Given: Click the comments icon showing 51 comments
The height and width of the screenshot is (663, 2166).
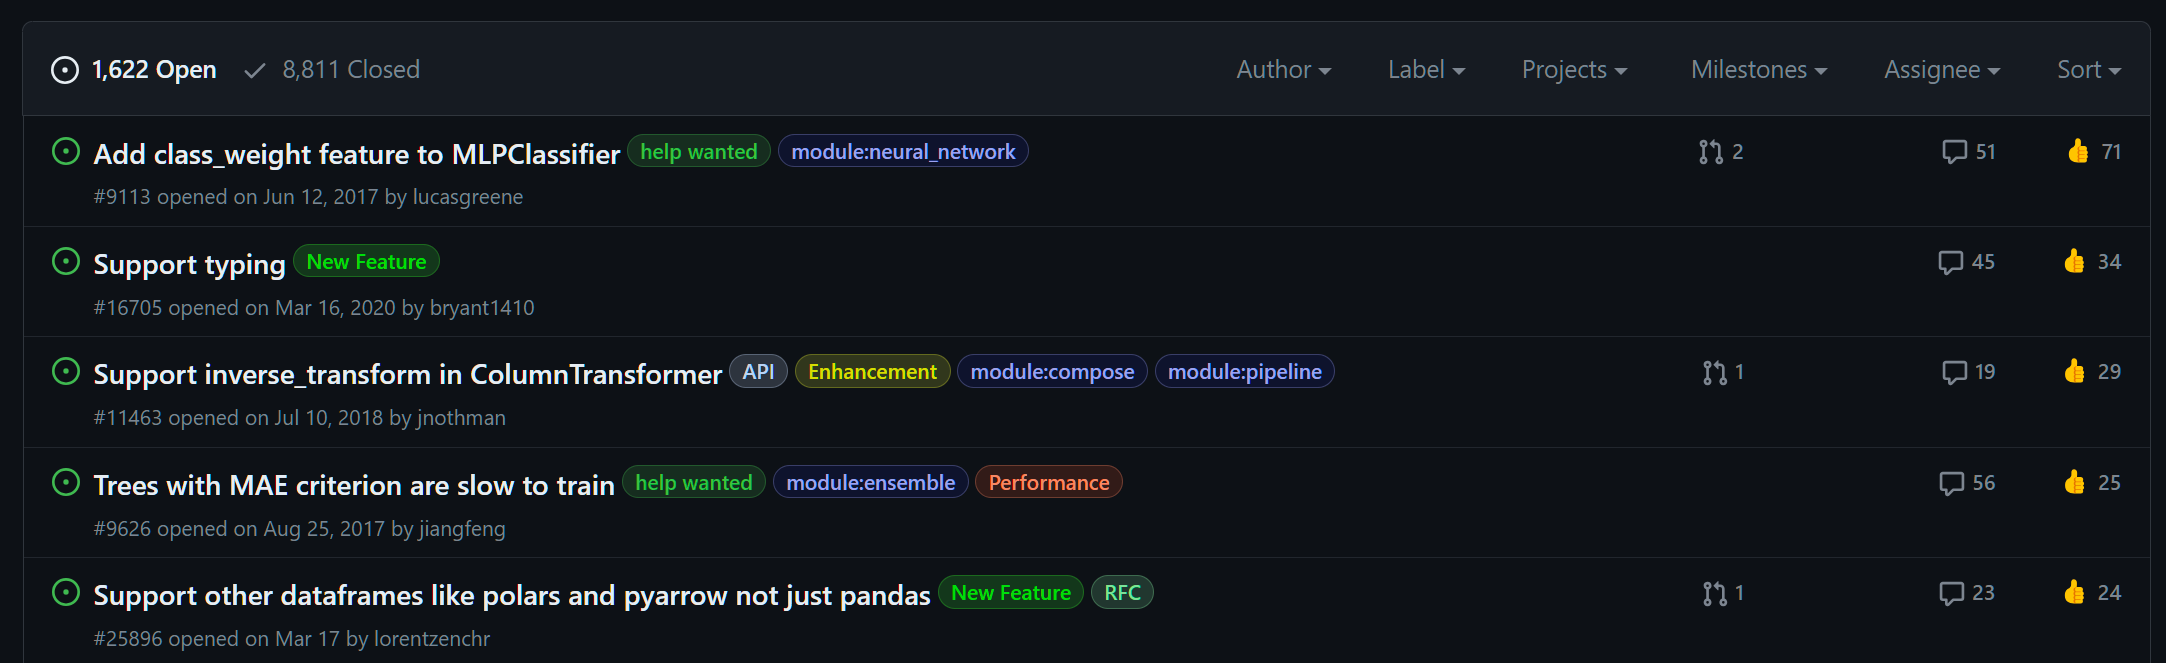Looking at the screenshot, I should (1956, 151).
